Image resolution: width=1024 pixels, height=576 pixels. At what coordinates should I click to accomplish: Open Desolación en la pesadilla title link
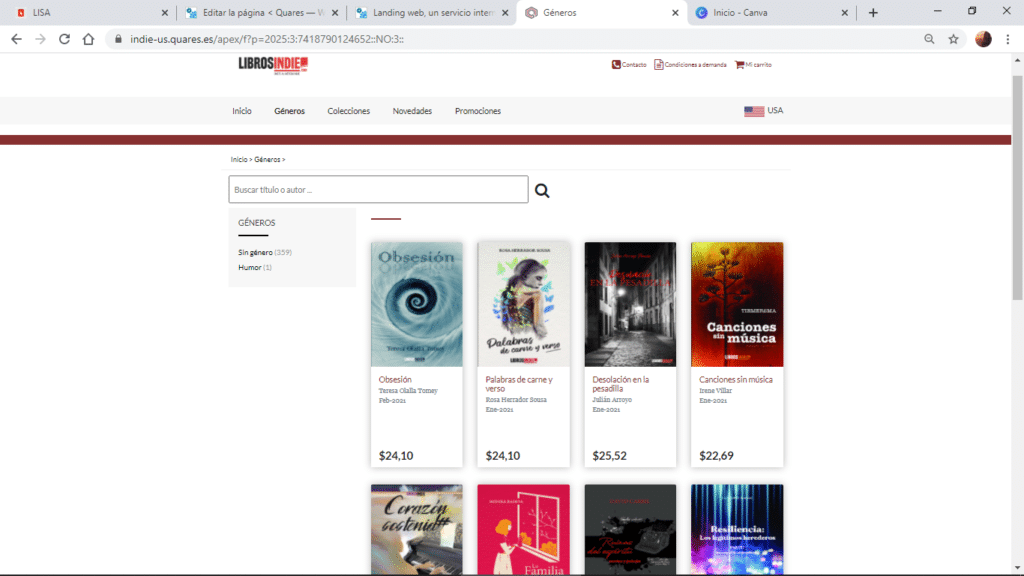click(x=620, y=384)
